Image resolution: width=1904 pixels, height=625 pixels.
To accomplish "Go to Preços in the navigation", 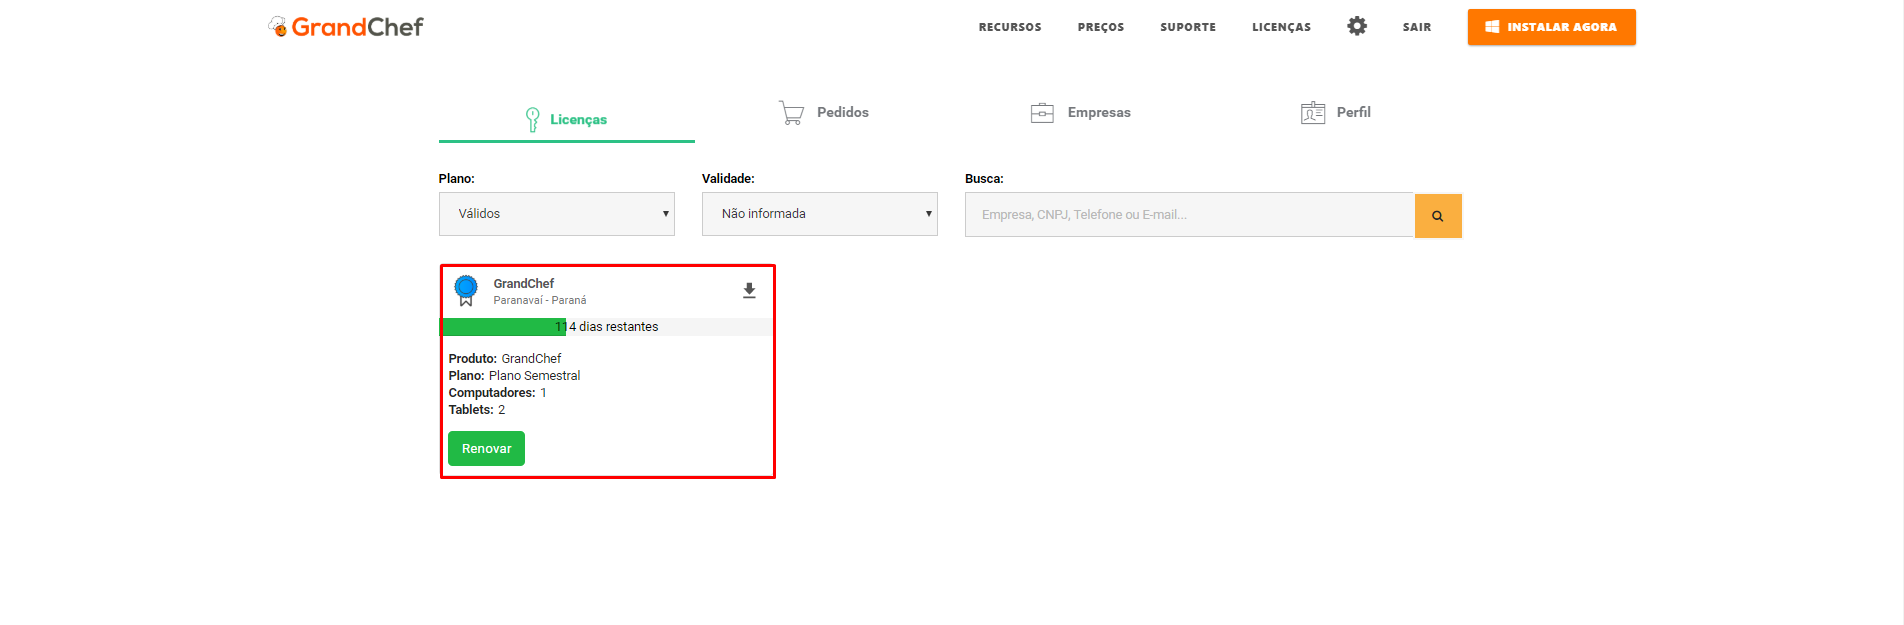I will coord(1100,27).
